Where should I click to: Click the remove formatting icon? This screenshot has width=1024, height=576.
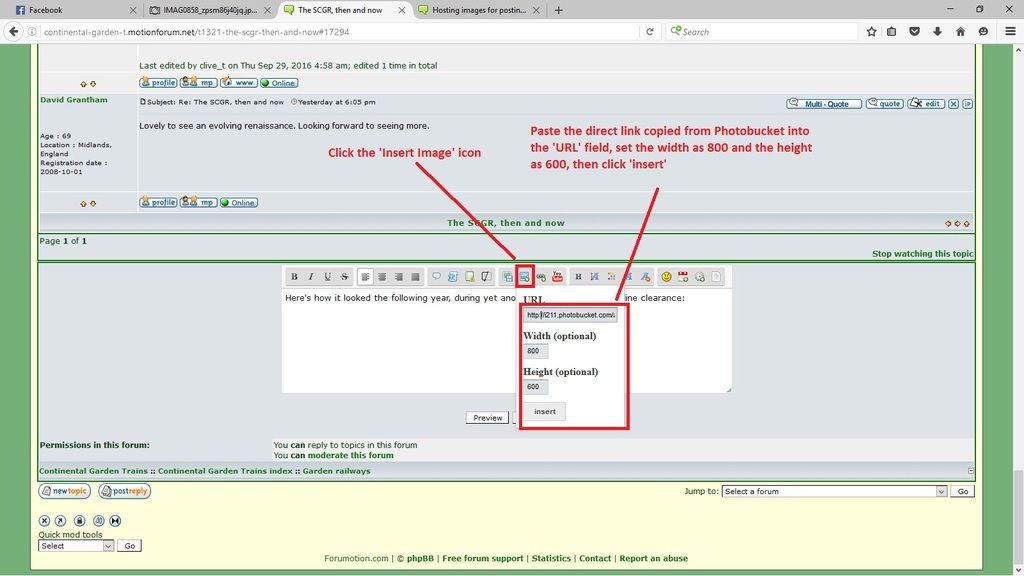(x=645, y=277)
